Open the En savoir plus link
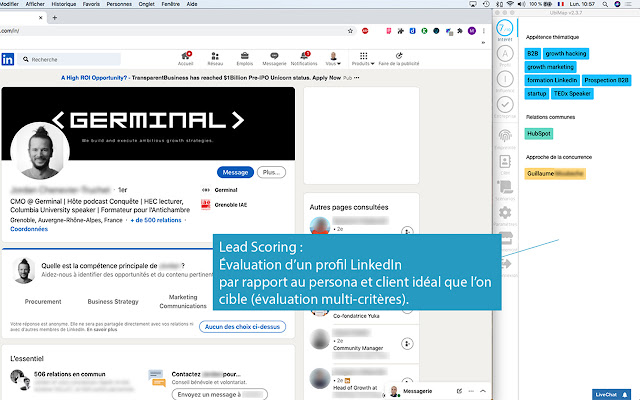 tap(102, 329)
